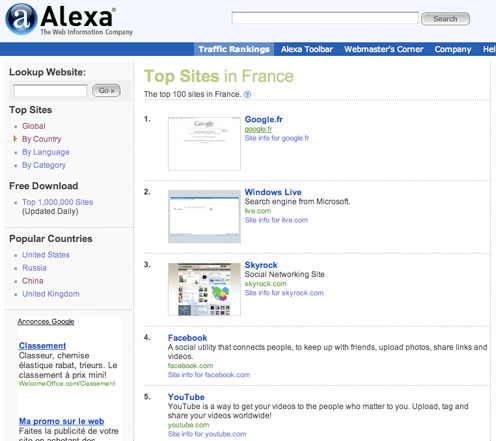Focus the top search input field
This screenshot has width=496, height=441.
(325, 18)
